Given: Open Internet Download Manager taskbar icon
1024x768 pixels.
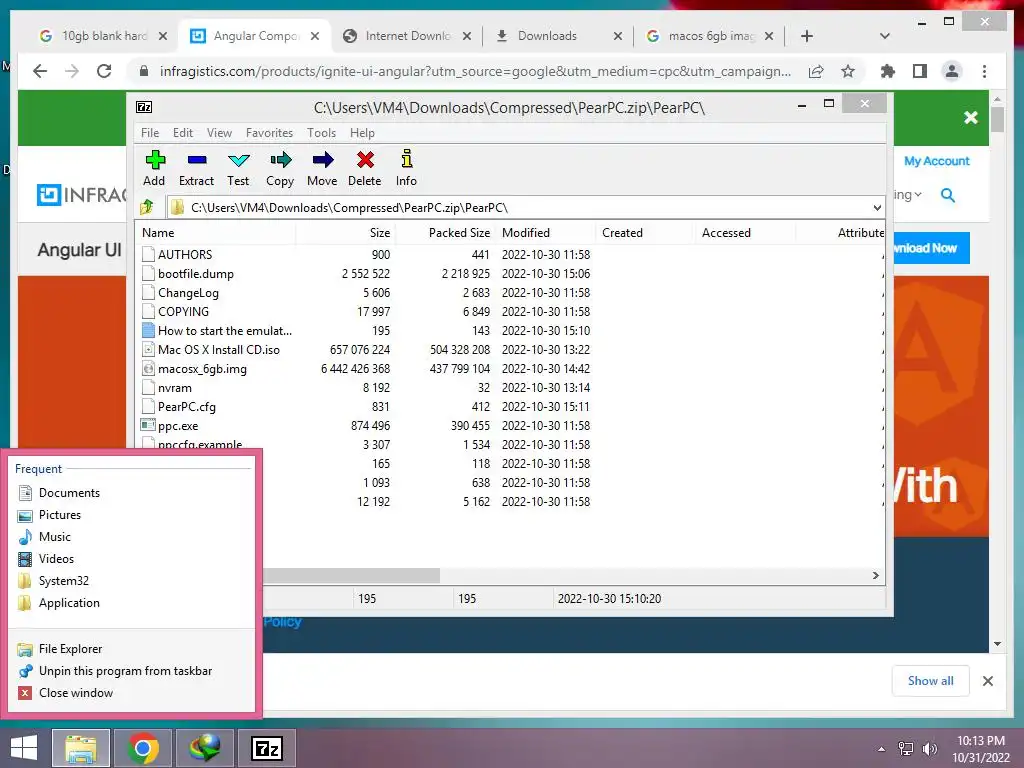Looking at the screenshot, I should 204,748.
